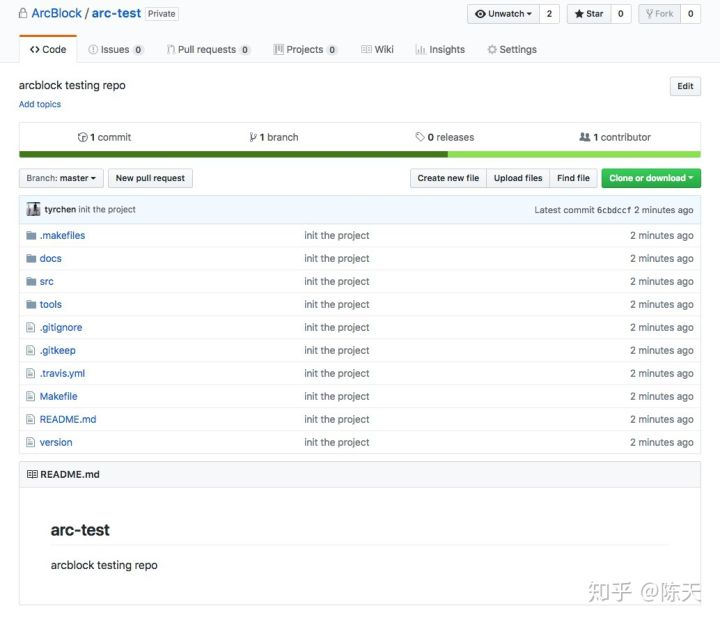
Task: Click the .gitkeep file icon
Action: pos(31,350)
